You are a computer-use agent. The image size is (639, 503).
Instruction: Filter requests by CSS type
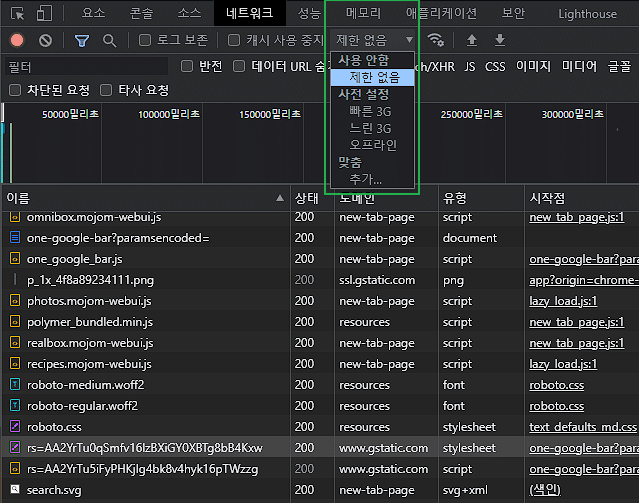pyautogui.click(x=495, y=66)
